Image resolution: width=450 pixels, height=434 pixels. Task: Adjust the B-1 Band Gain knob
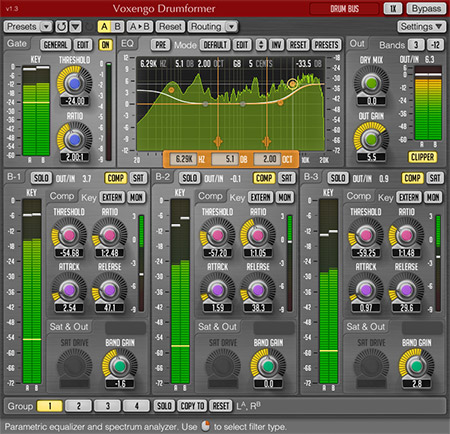(119, 366)
